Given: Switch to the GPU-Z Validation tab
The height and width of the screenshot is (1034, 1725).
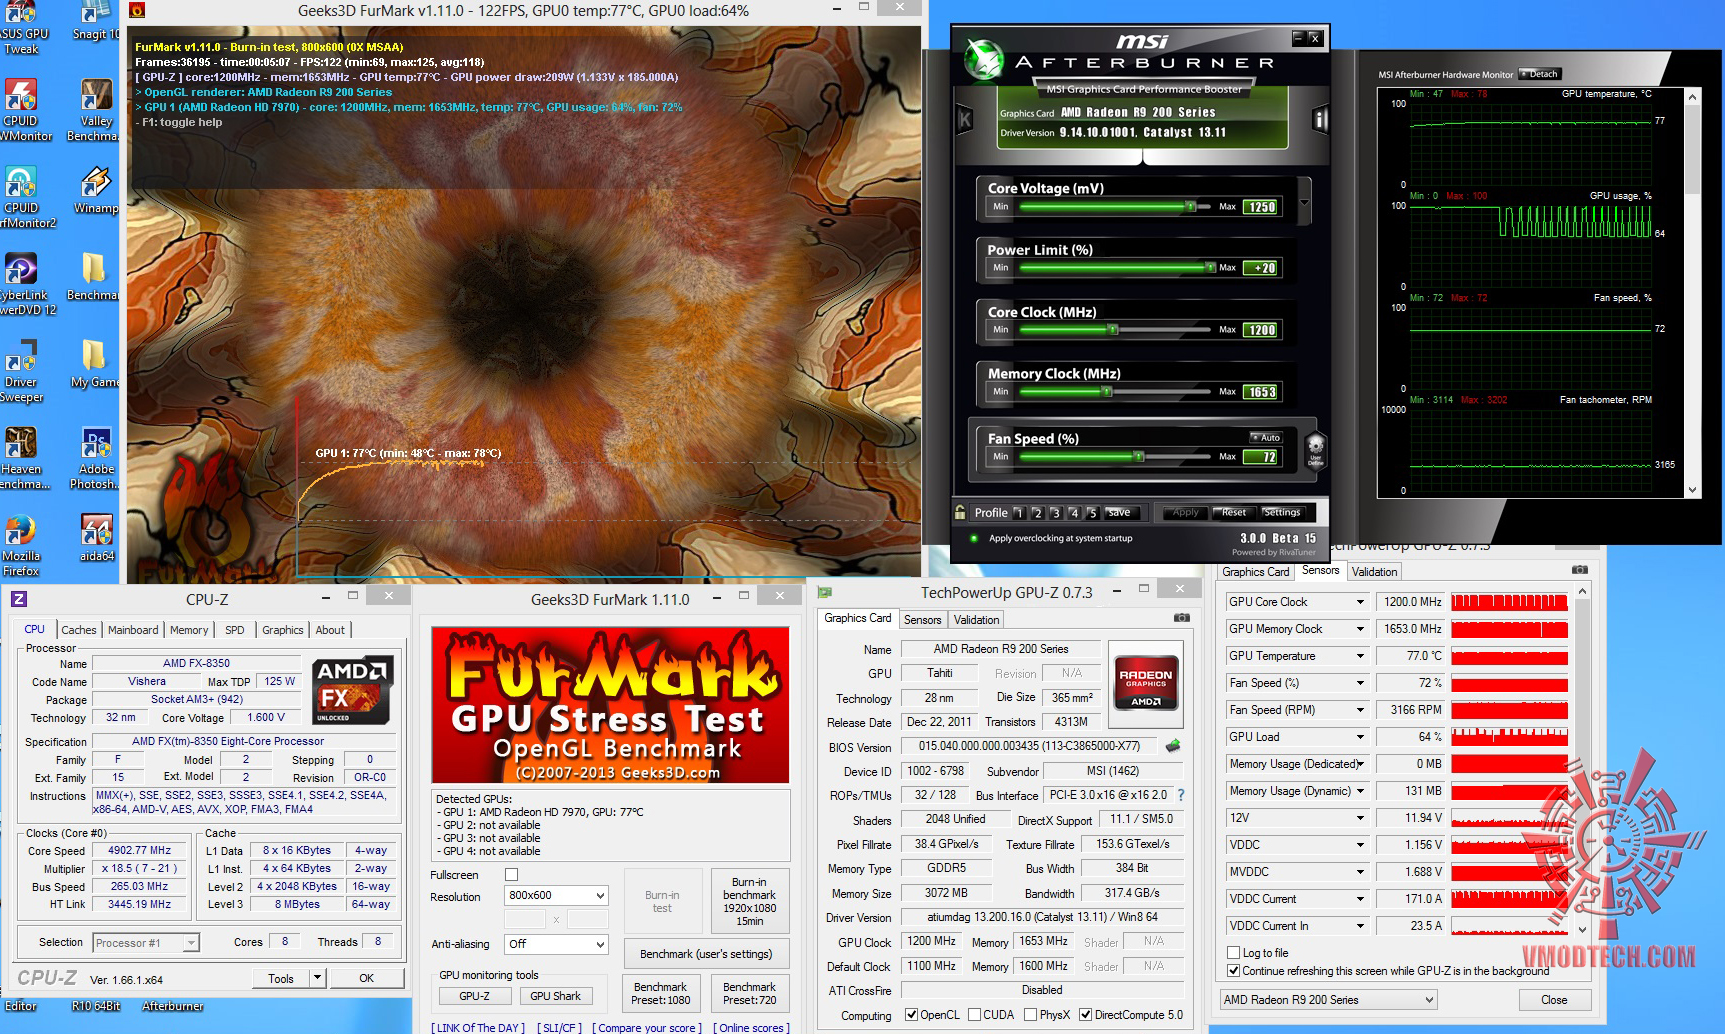Looking at the screenshot, I should 975,619.
